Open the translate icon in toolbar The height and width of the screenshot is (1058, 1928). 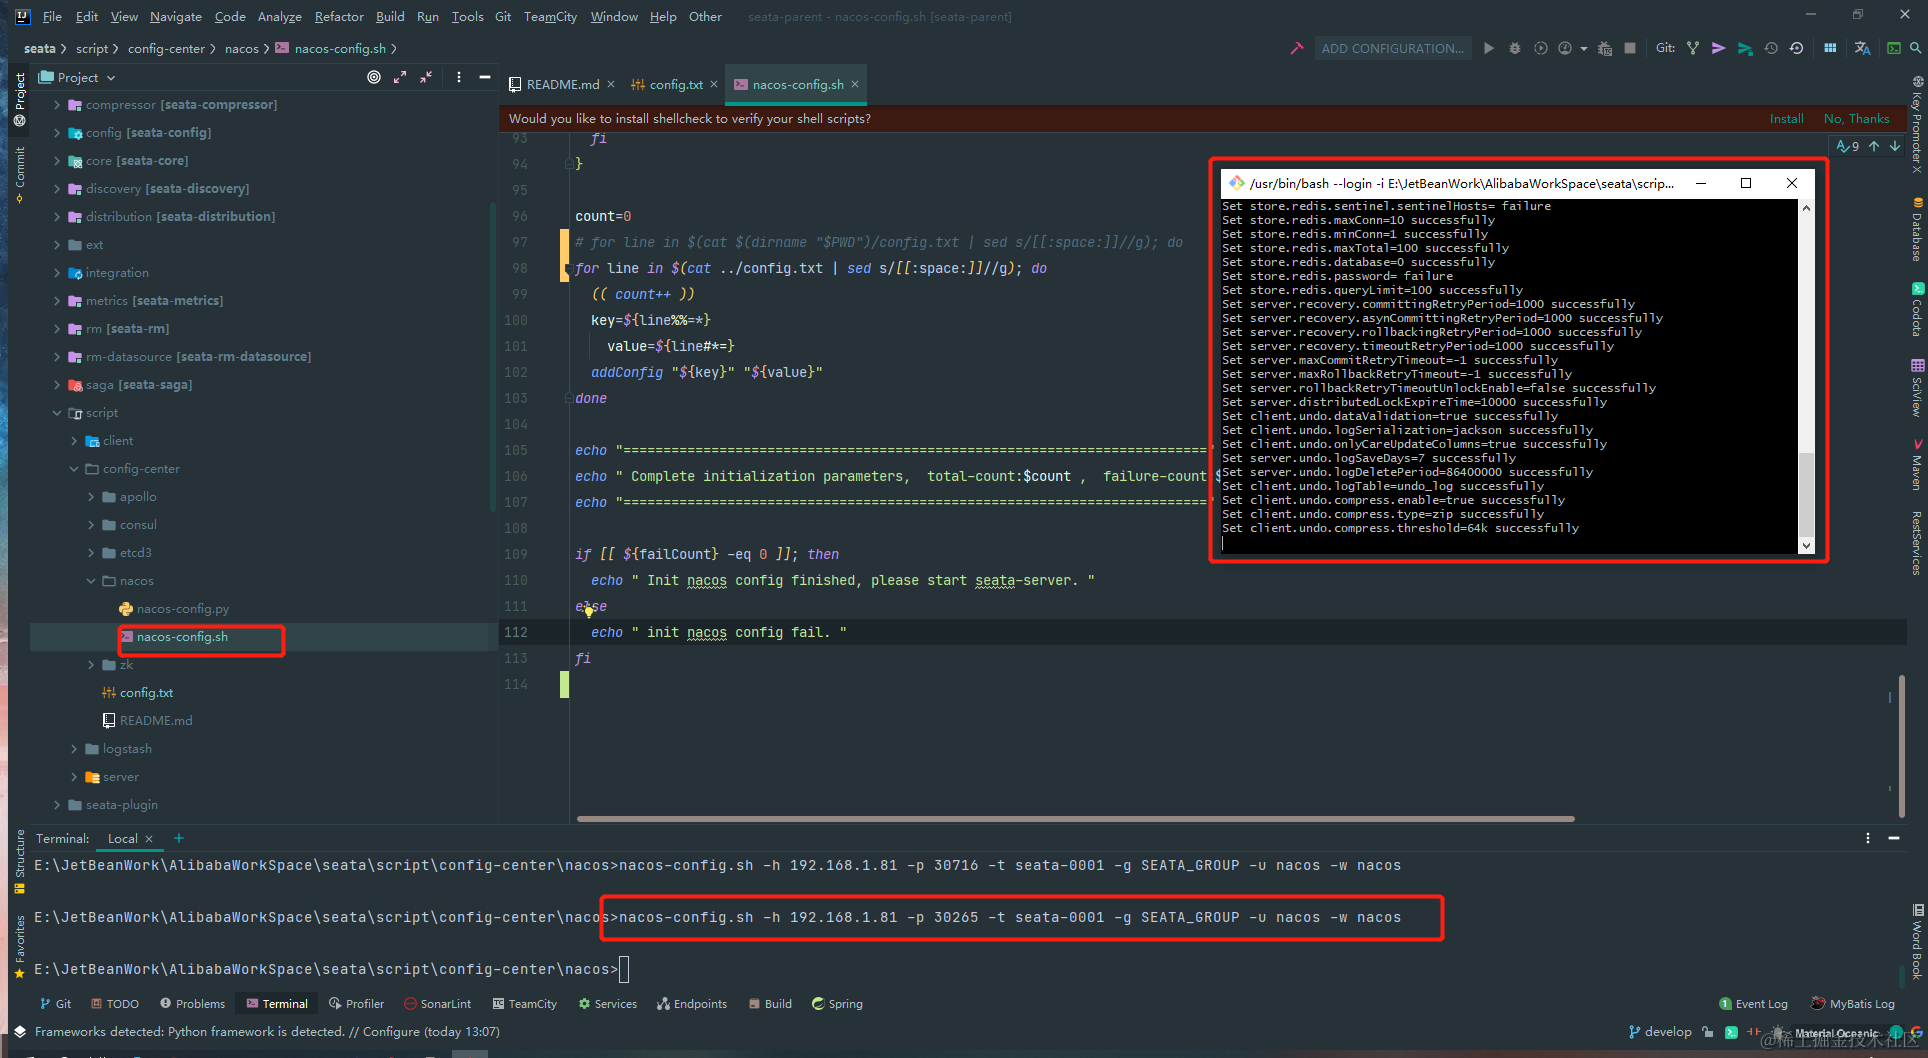click(1862, 48)
